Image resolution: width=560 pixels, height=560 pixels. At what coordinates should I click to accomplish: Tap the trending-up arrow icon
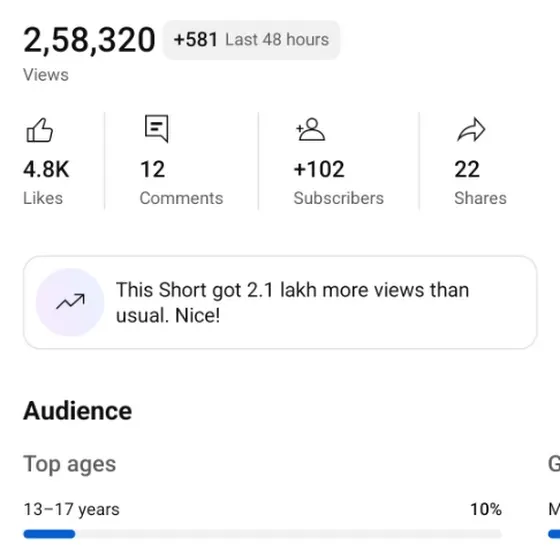(x=70, y=302)
